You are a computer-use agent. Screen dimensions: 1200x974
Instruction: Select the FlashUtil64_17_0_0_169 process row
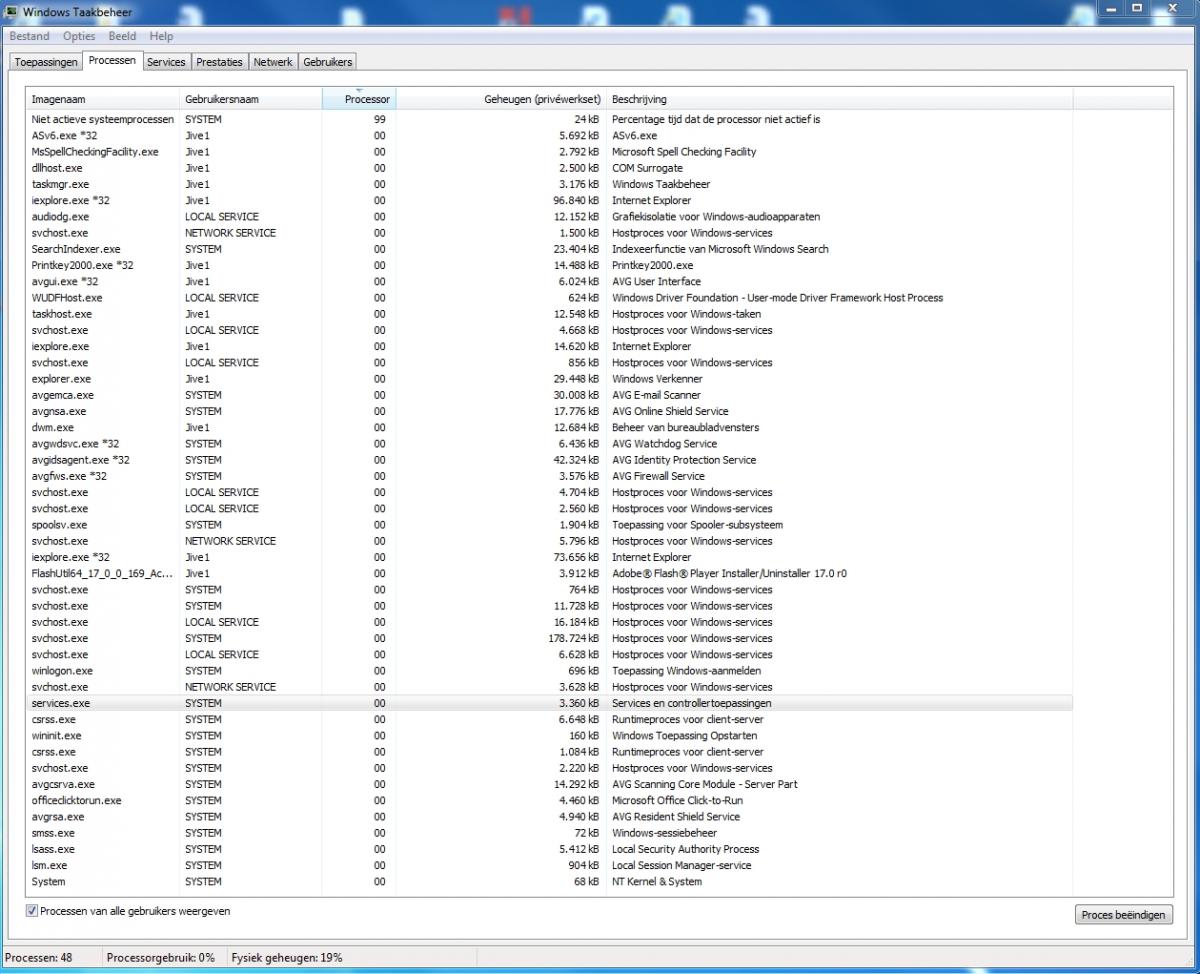[x=550, y=573]
